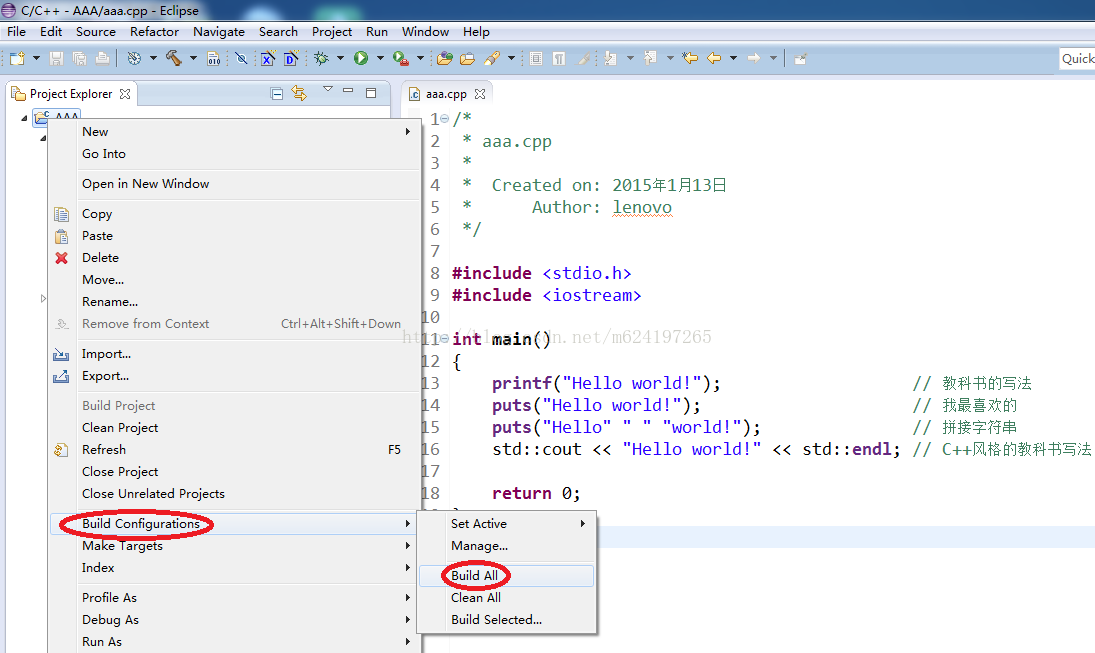Click Collapse All in Project Explorer
Screen dimensions: 1095x653
[277, 94]
